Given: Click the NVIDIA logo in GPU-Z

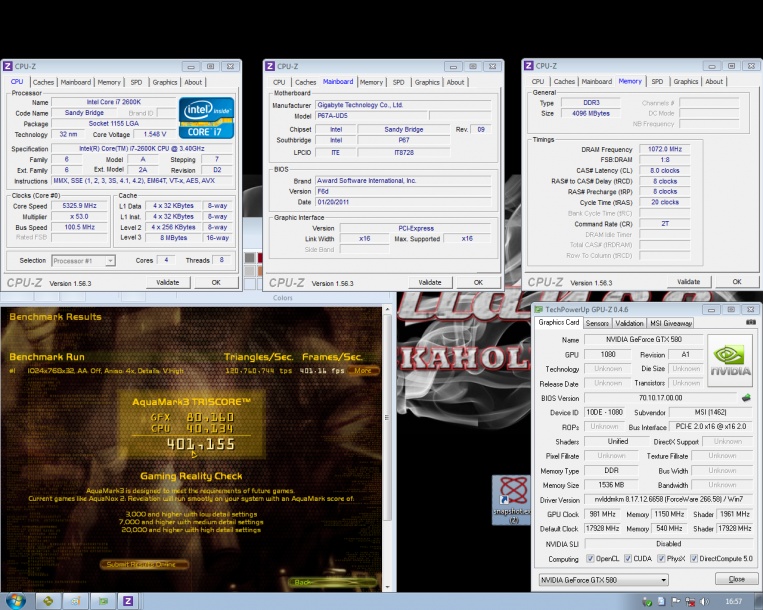Looking at the screenshot, I should point(729,360).
